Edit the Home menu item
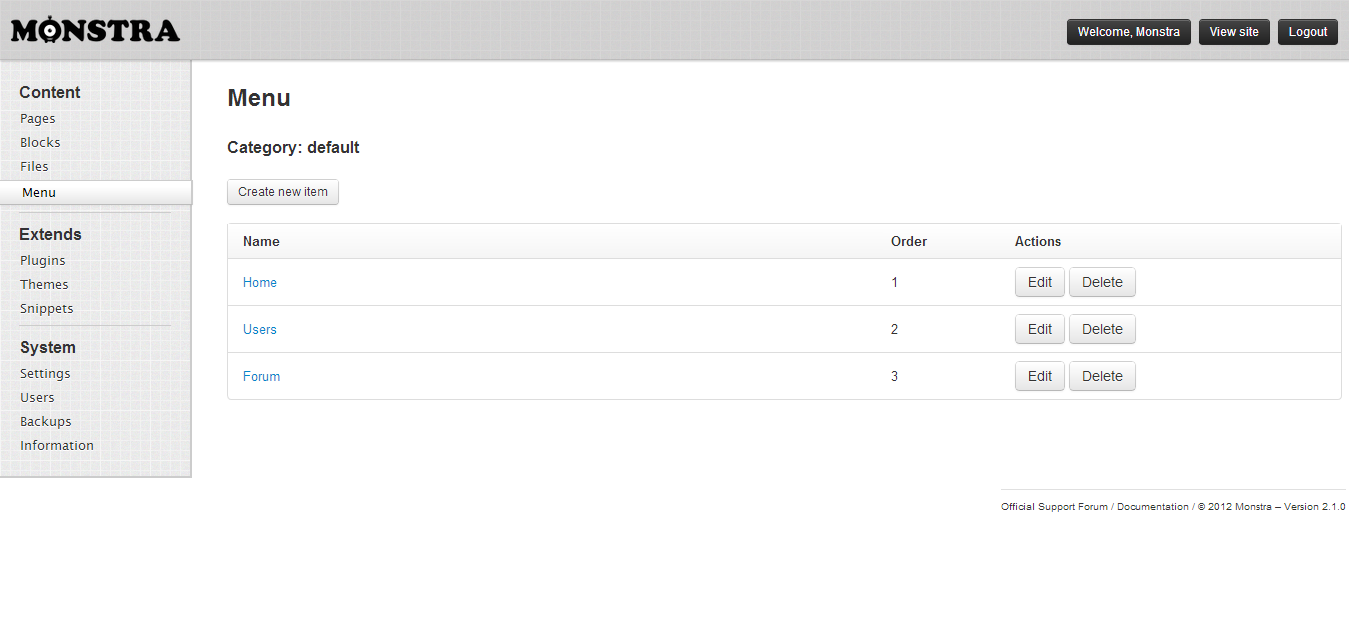The height and width of the screenshot is (626, 1349). click(x=1039, y=282)
